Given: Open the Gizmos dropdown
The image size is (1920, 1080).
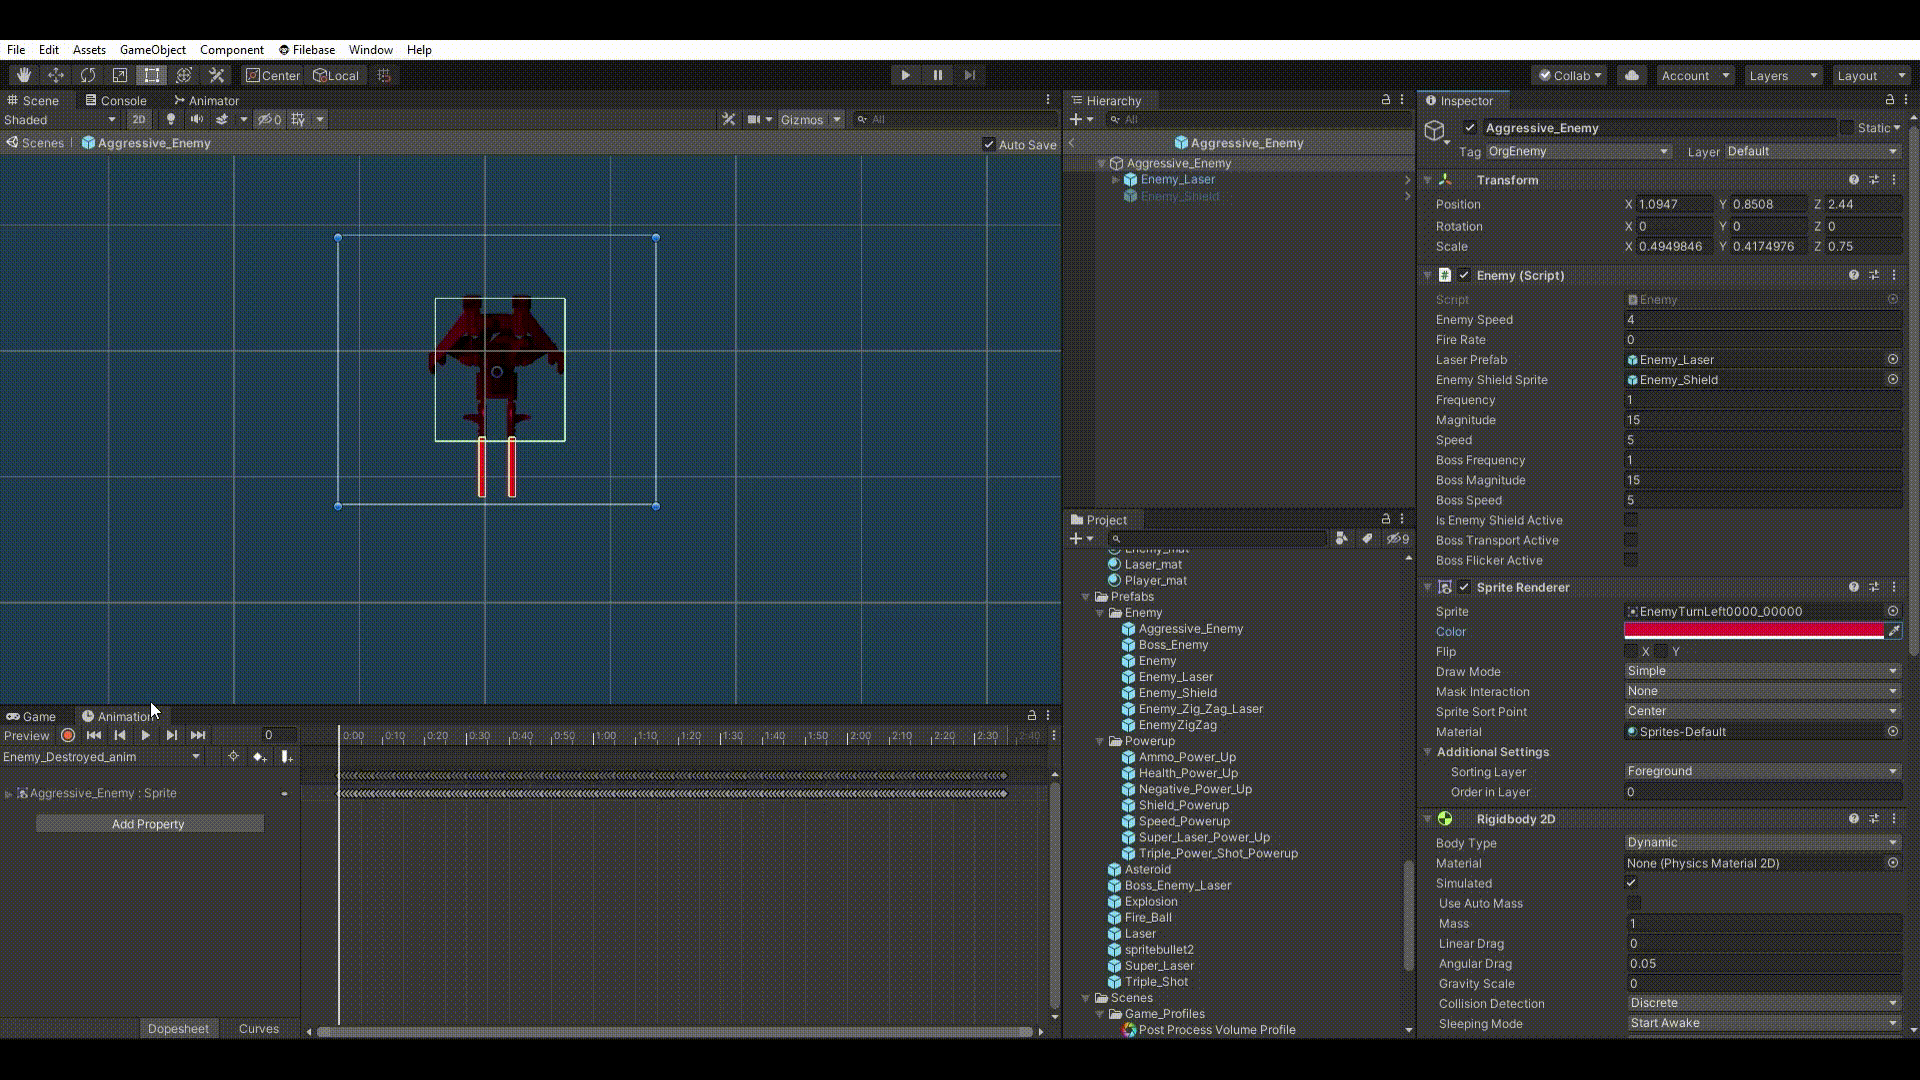Looking at the screenshot, I should point(810,119).
